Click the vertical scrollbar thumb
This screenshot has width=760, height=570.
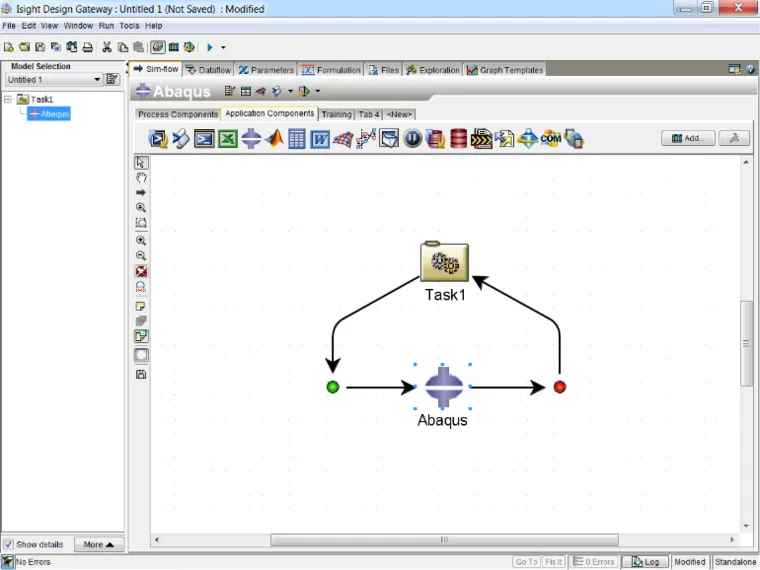click(746, 343)
